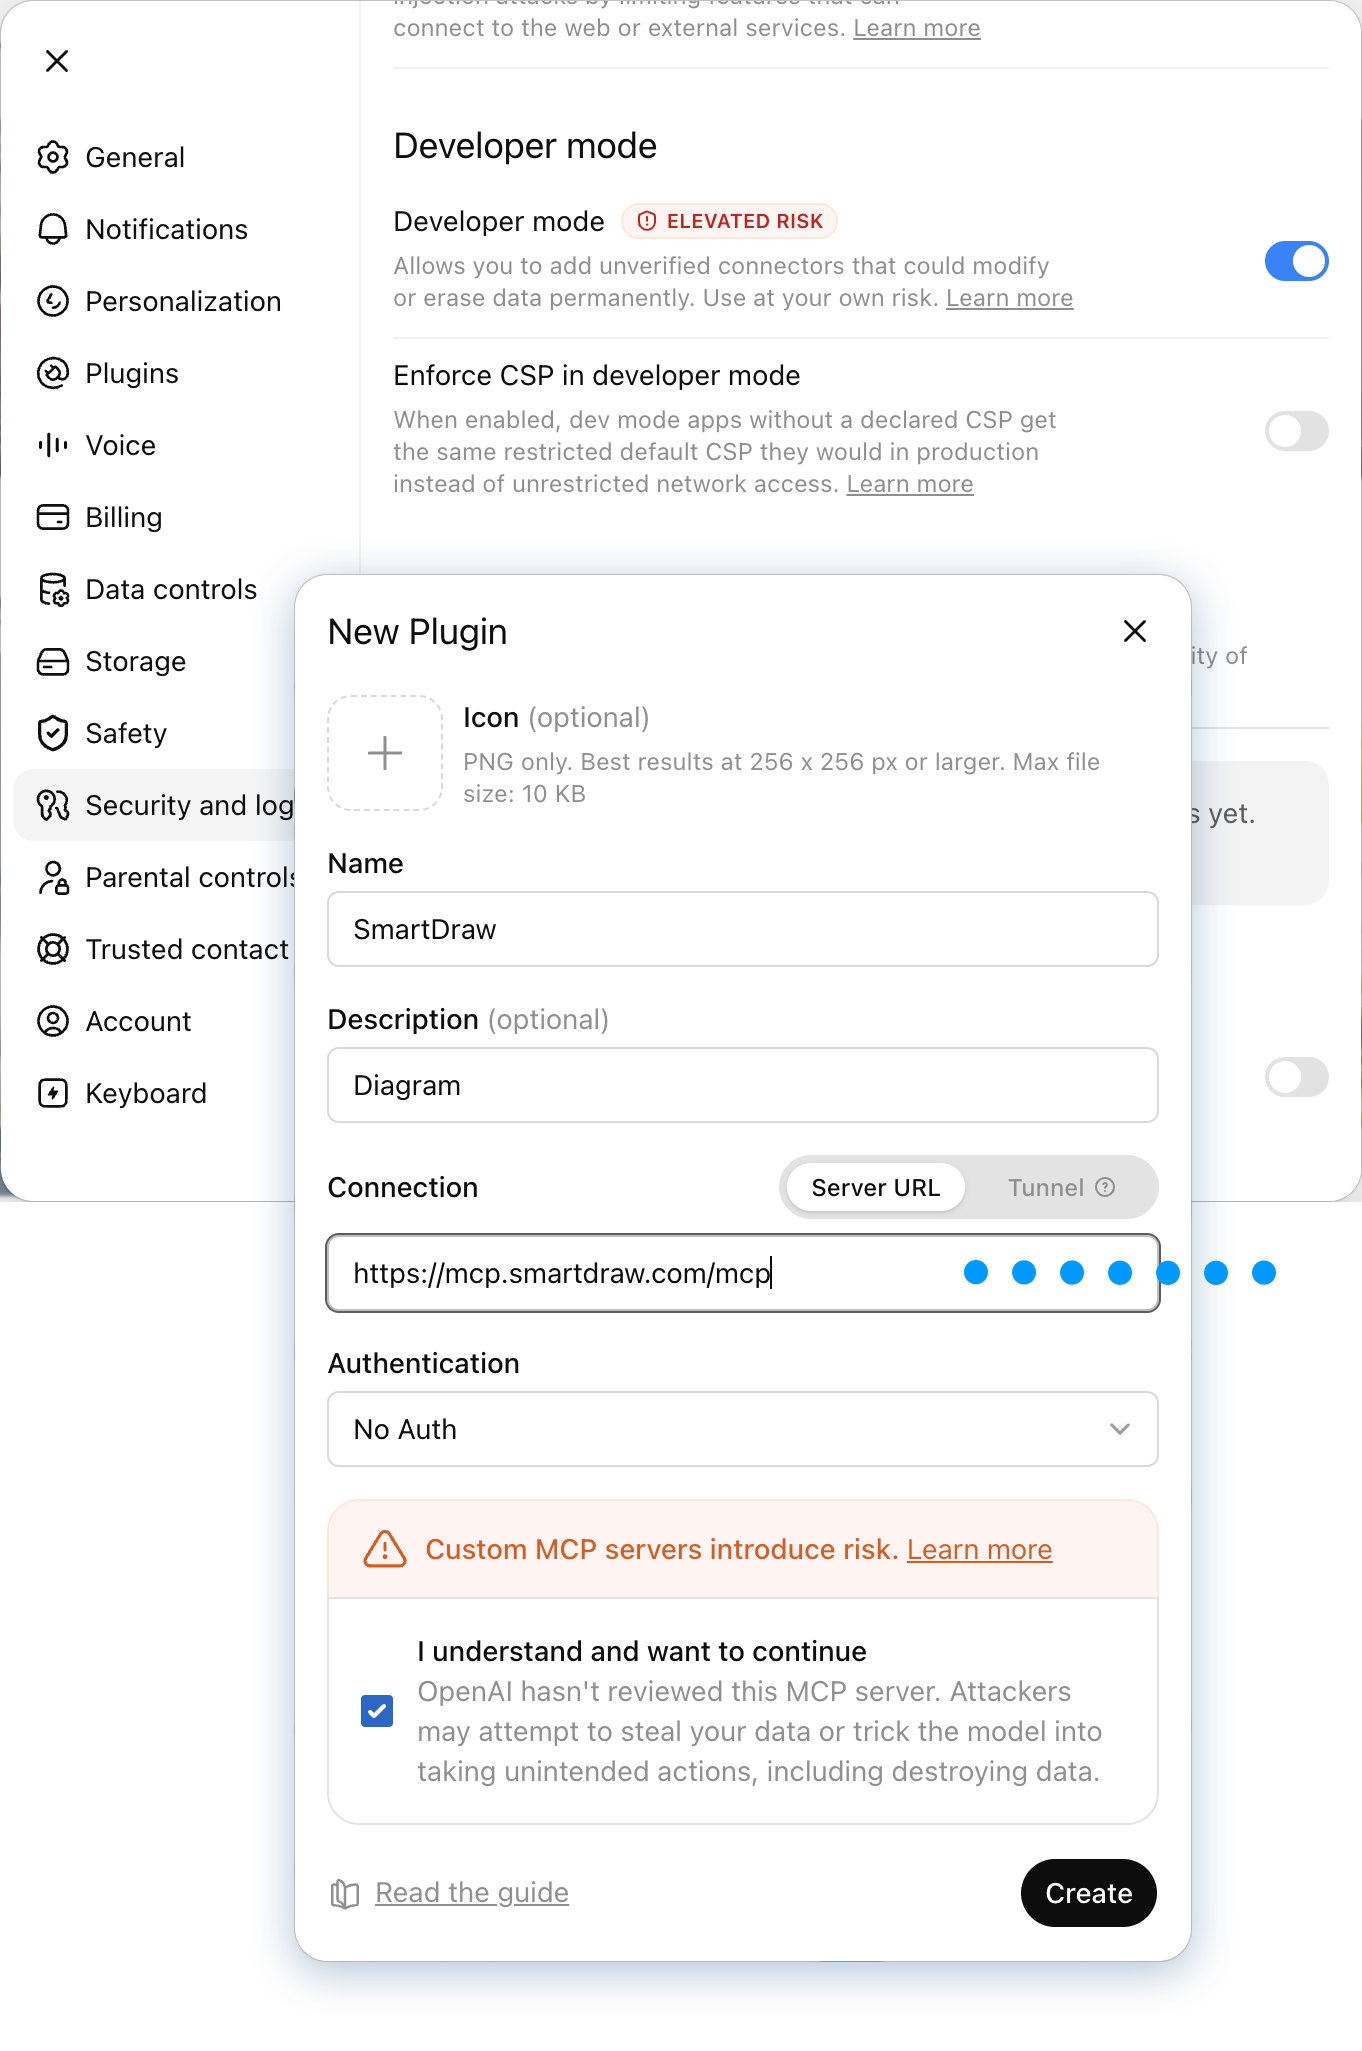This screenshot has width=1362, height=2051.
Task: Click the Authentication dropdown chevron
Action: (1120, 1429)
